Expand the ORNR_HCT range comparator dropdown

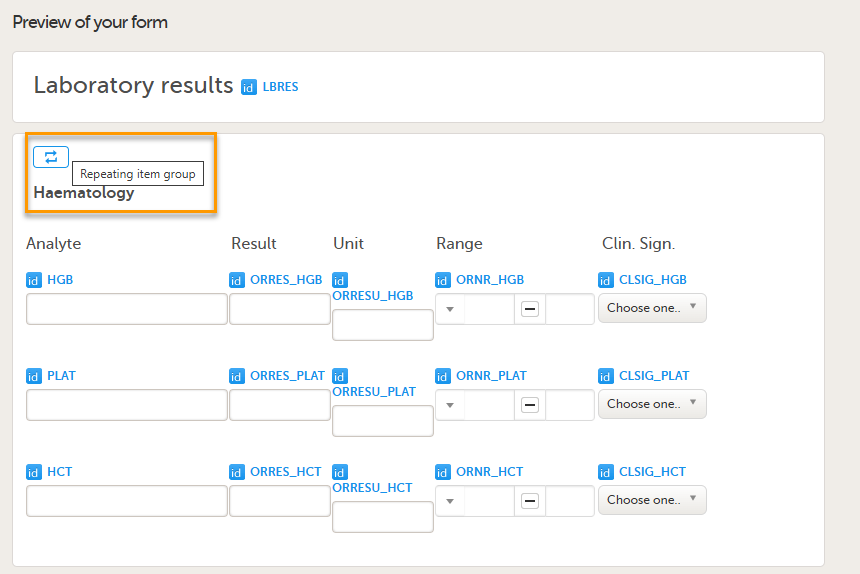tap(450, 501)
